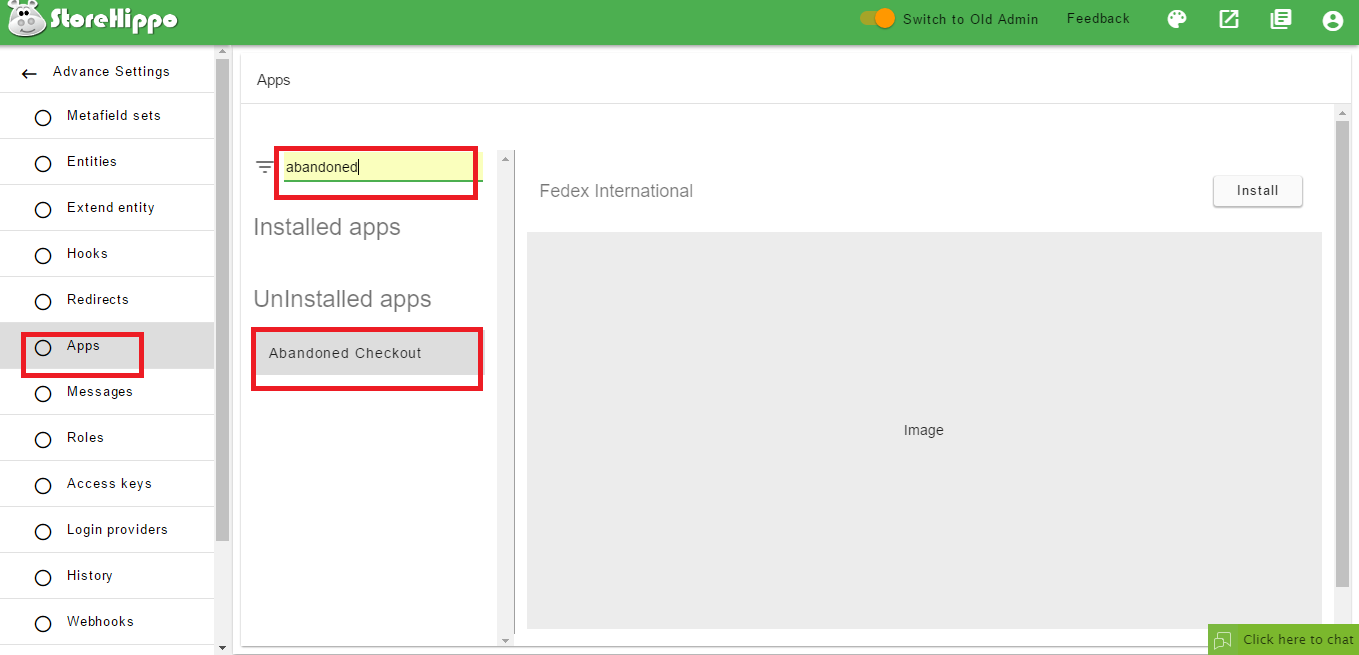Open History menu item
Image resolution: width=1359 pixels, height=655 pixels.
click(107, 576)
